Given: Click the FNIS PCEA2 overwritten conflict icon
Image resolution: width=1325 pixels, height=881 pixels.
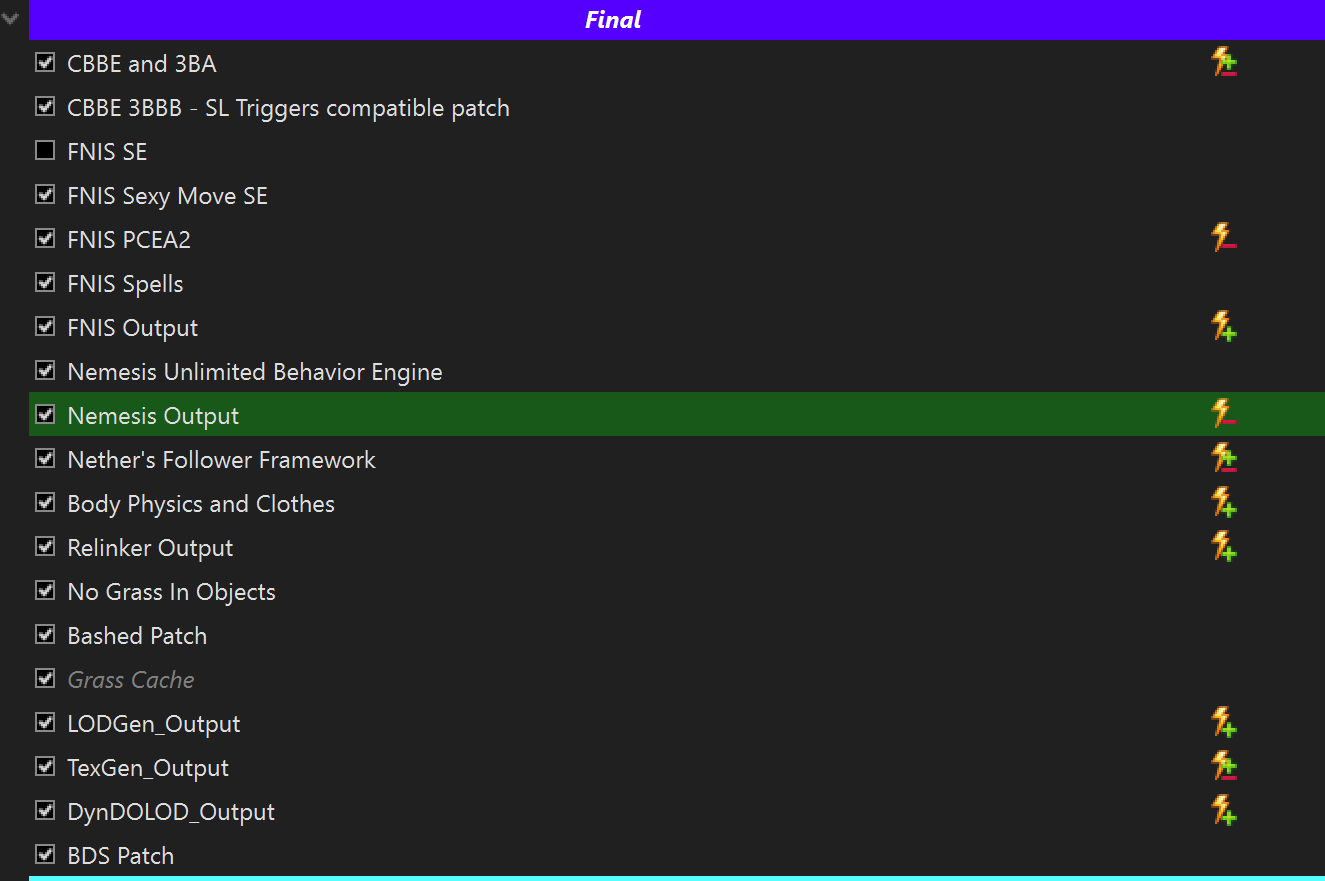Looking at the screenshot, I should point(1224,238).
